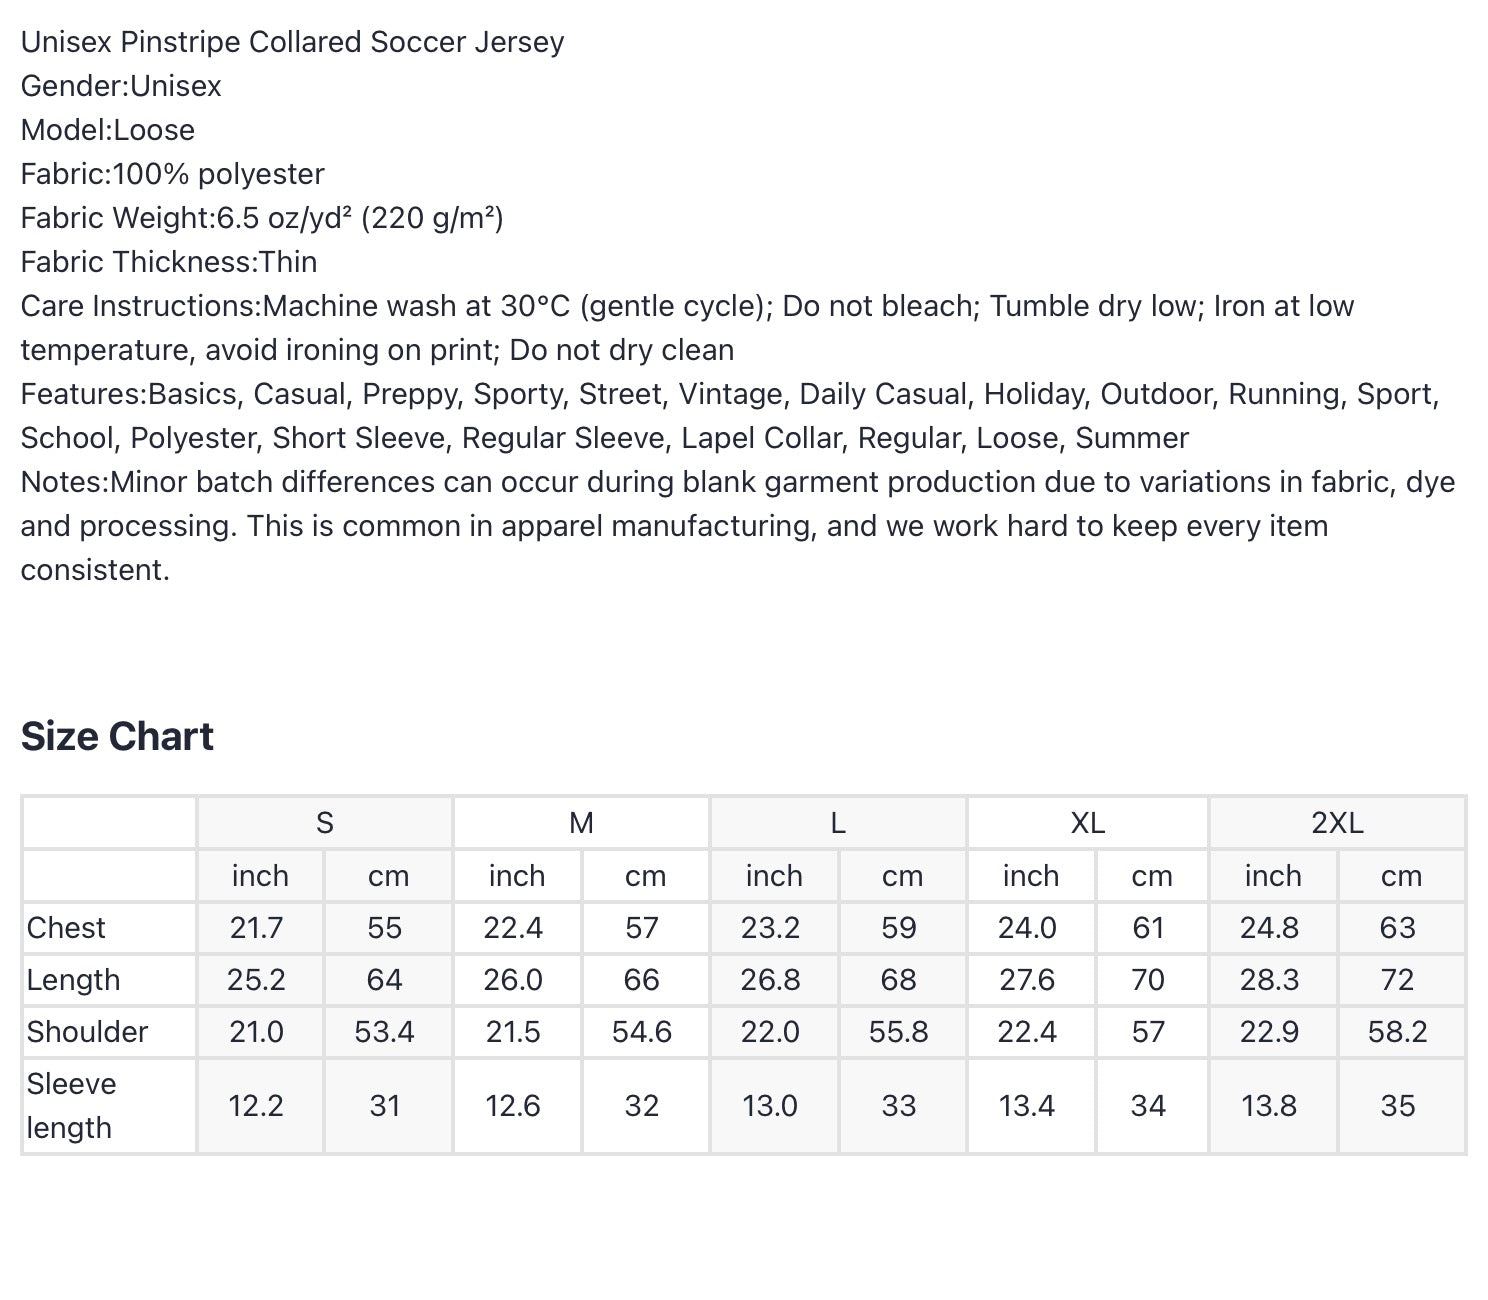
Task: Select the M size column header
Action: 581,823
